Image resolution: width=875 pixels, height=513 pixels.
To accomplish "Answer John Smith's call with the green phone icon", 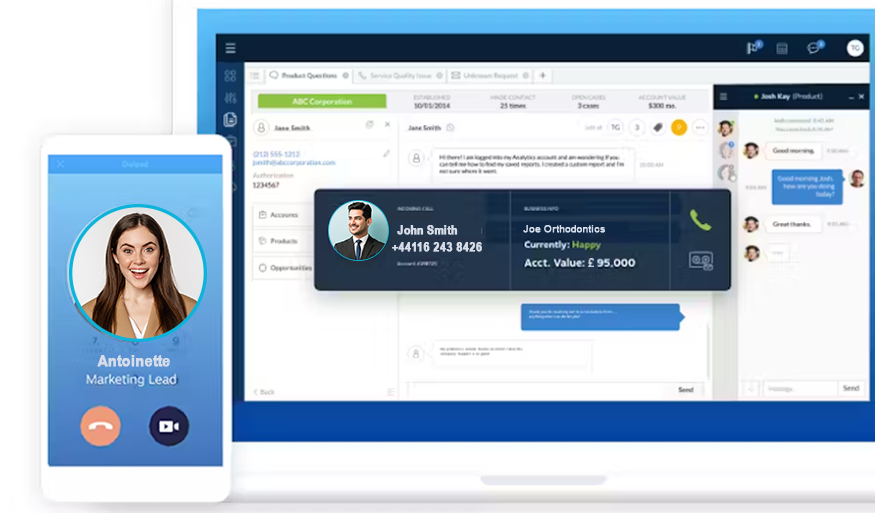I will [700, 220].
